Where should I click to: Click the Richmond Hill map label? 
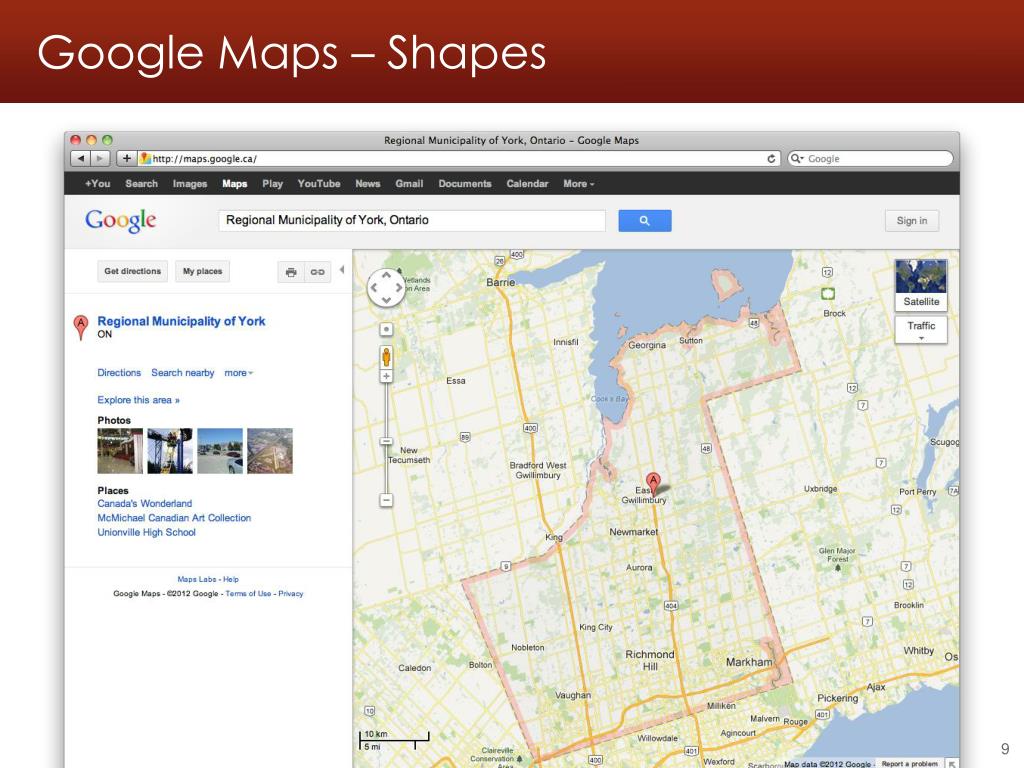coord(650,660)
